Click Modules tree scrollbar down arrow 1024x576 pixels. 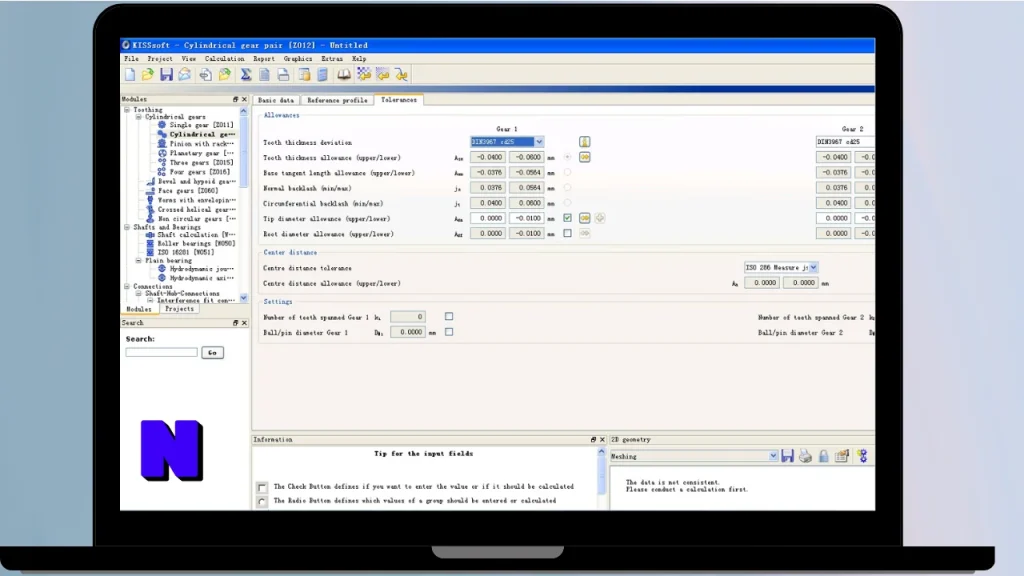coord(244,298)
